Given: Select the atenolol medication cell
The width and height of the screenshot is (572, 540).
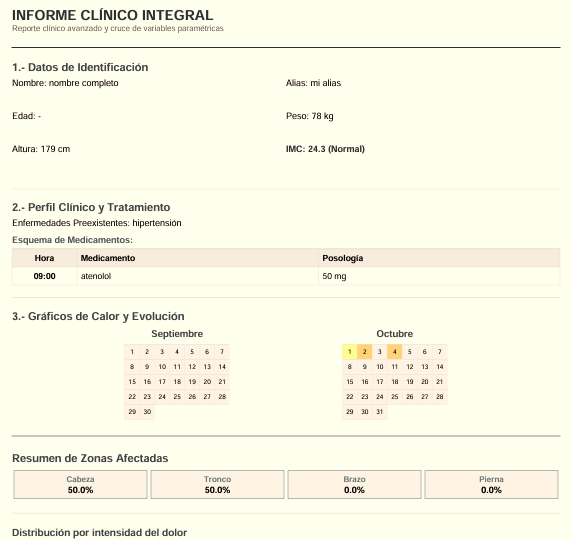Looking at the screenshot, I should pyautogui.click(x=197, y=276).
